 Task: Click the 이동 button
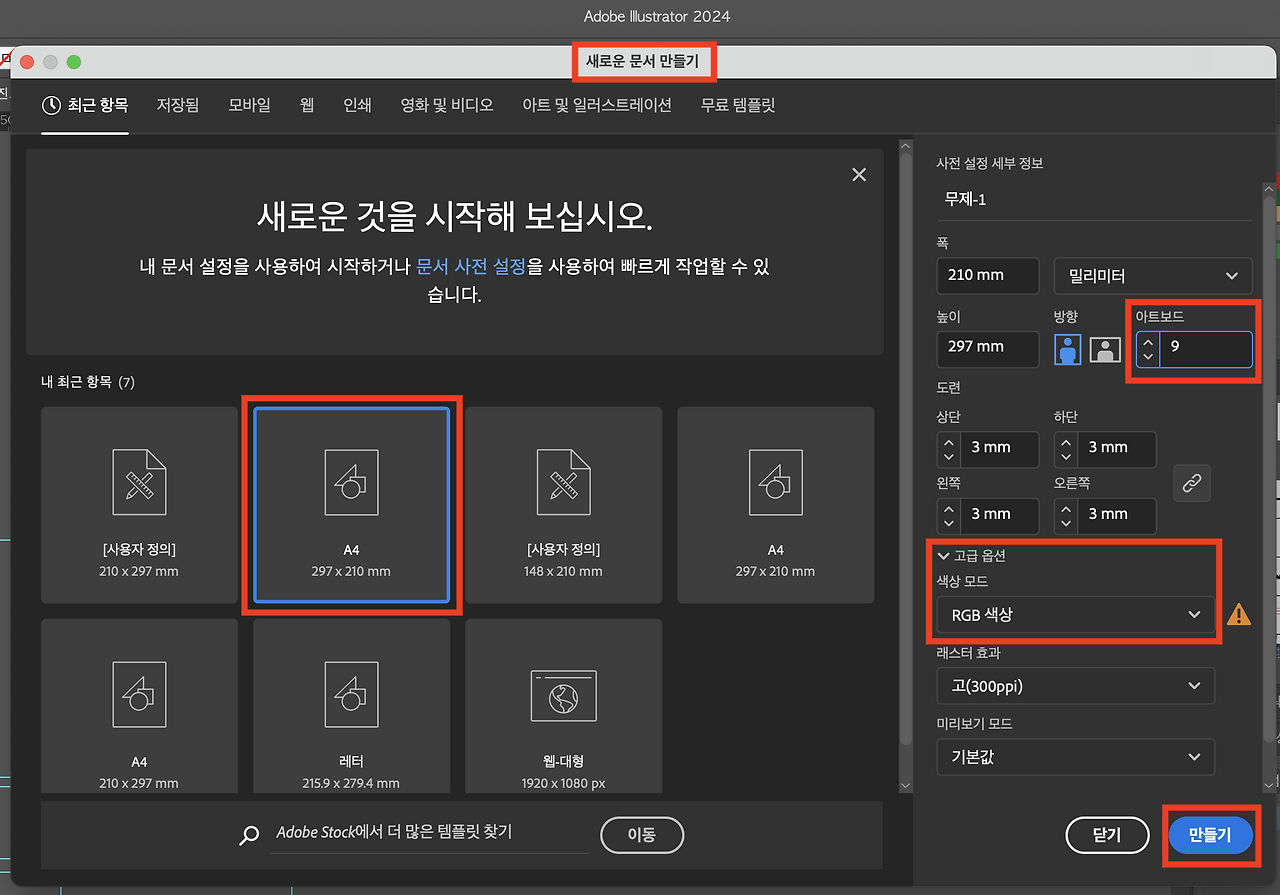642,834
